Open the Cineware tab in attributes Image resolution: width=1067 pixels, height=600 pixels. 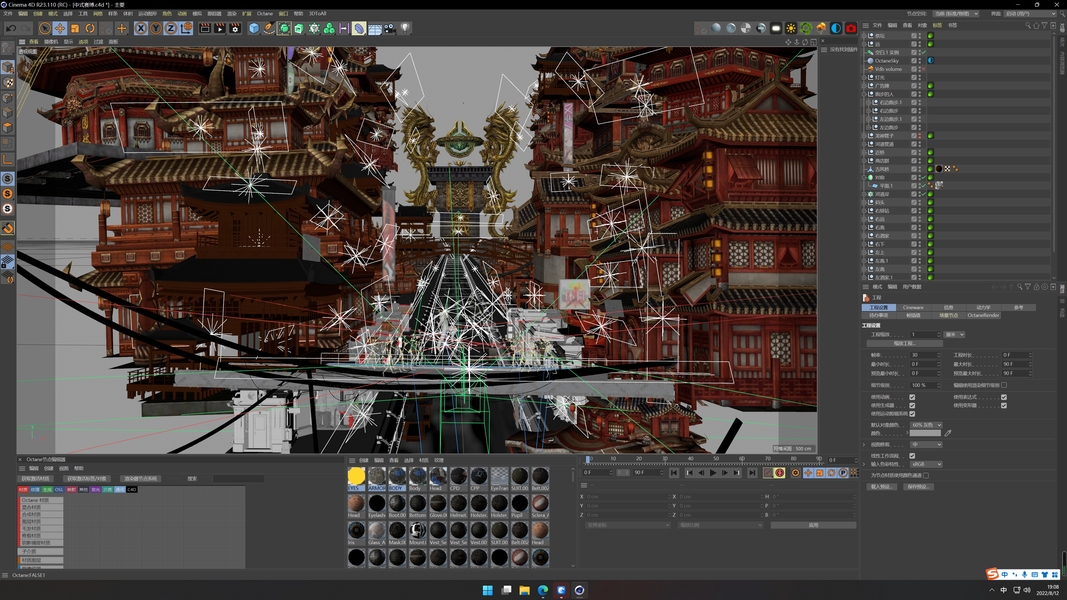[x=913, y=307]
